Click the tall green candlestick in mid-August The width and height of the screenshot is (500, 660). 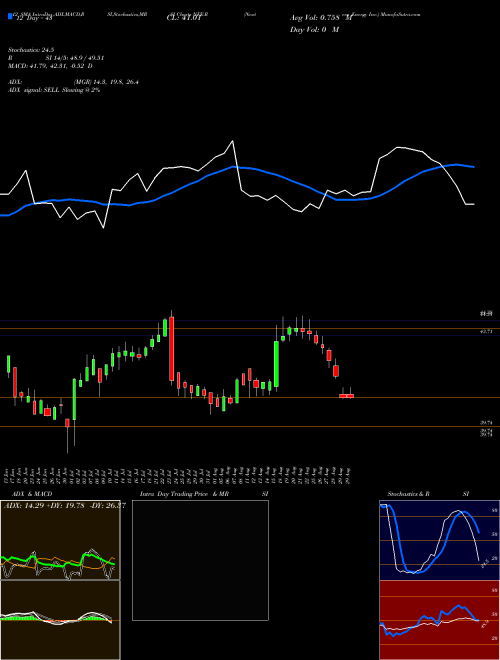(x=276, y=364)
